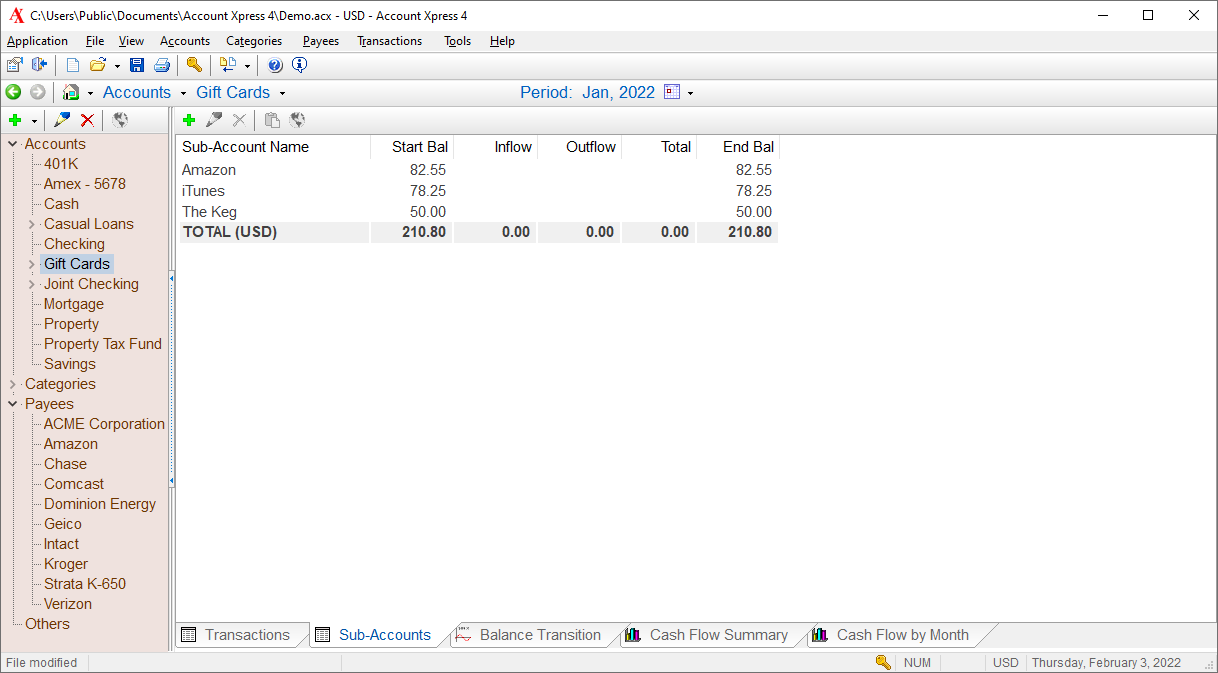Expand the Casual Loans tree node
This screenshot has height=673, width=1218.
(x=32, y=224)
